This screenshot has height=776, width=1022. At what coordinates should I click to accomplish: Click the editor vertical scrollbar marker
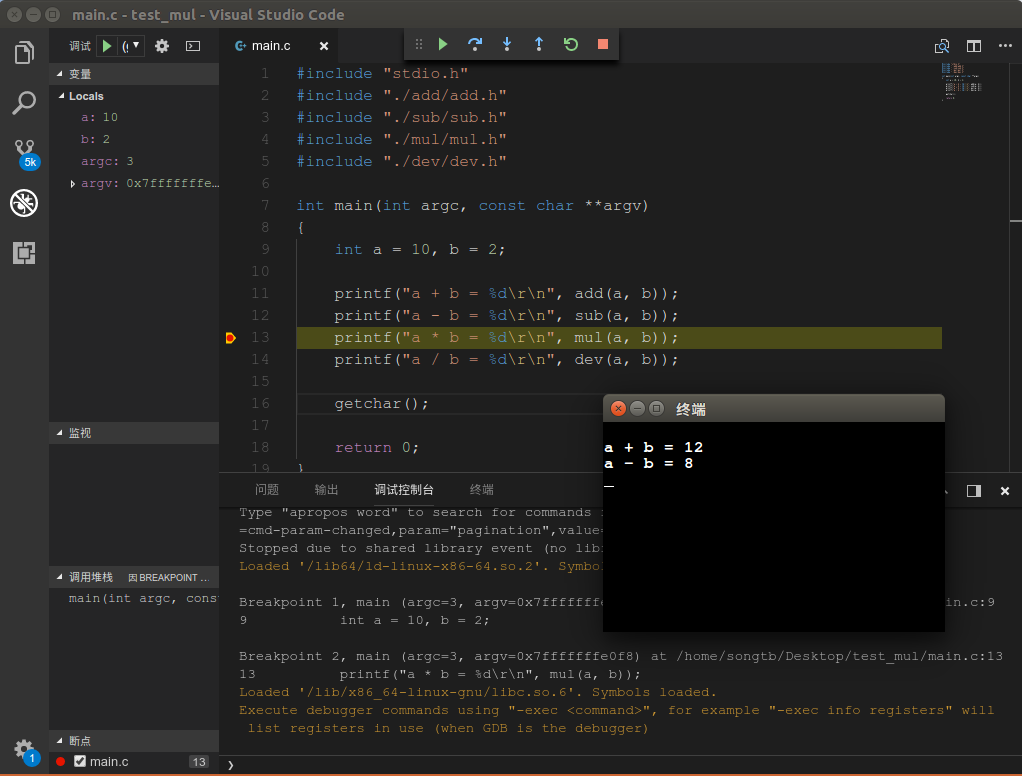click(x=1016, y=221)
